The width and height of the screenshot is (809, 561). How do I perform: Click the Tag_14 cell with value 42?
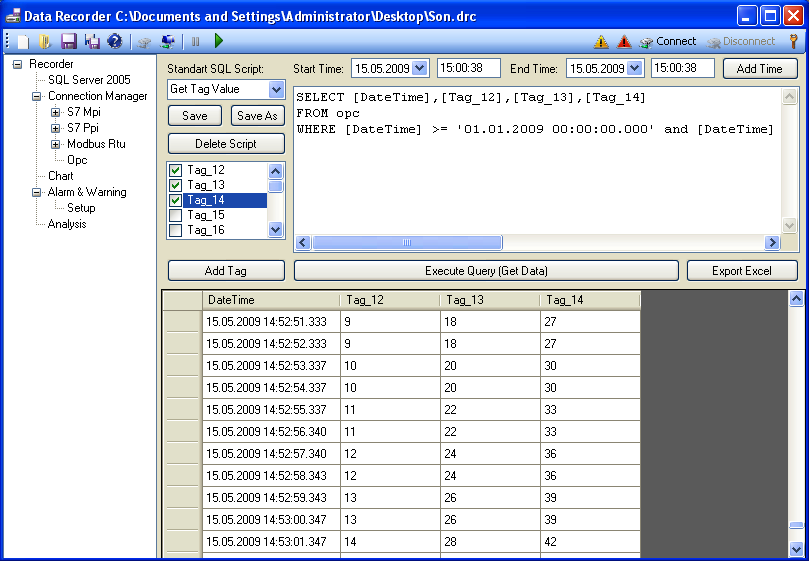click(590, 541)
